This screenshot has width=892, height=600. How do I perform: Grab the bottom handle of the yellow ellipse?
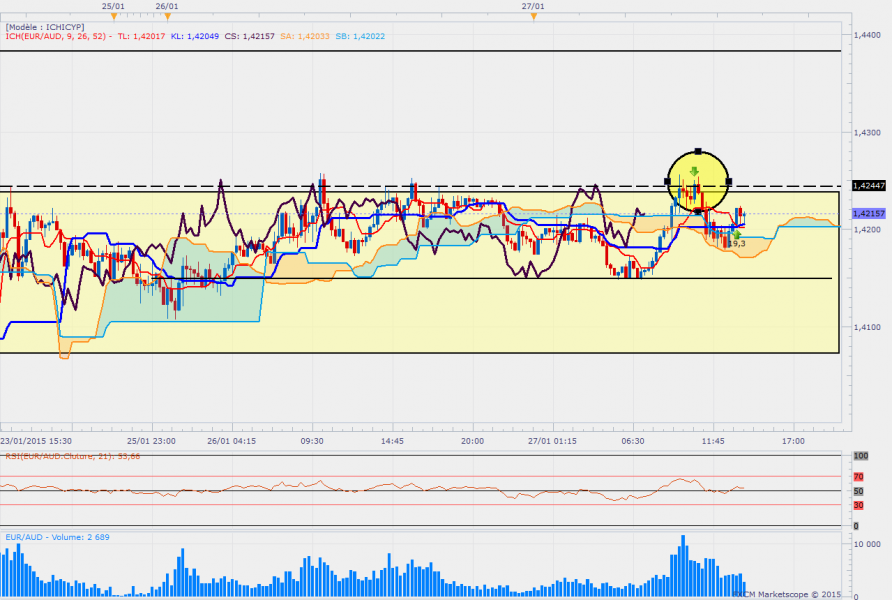pos(698,211)
